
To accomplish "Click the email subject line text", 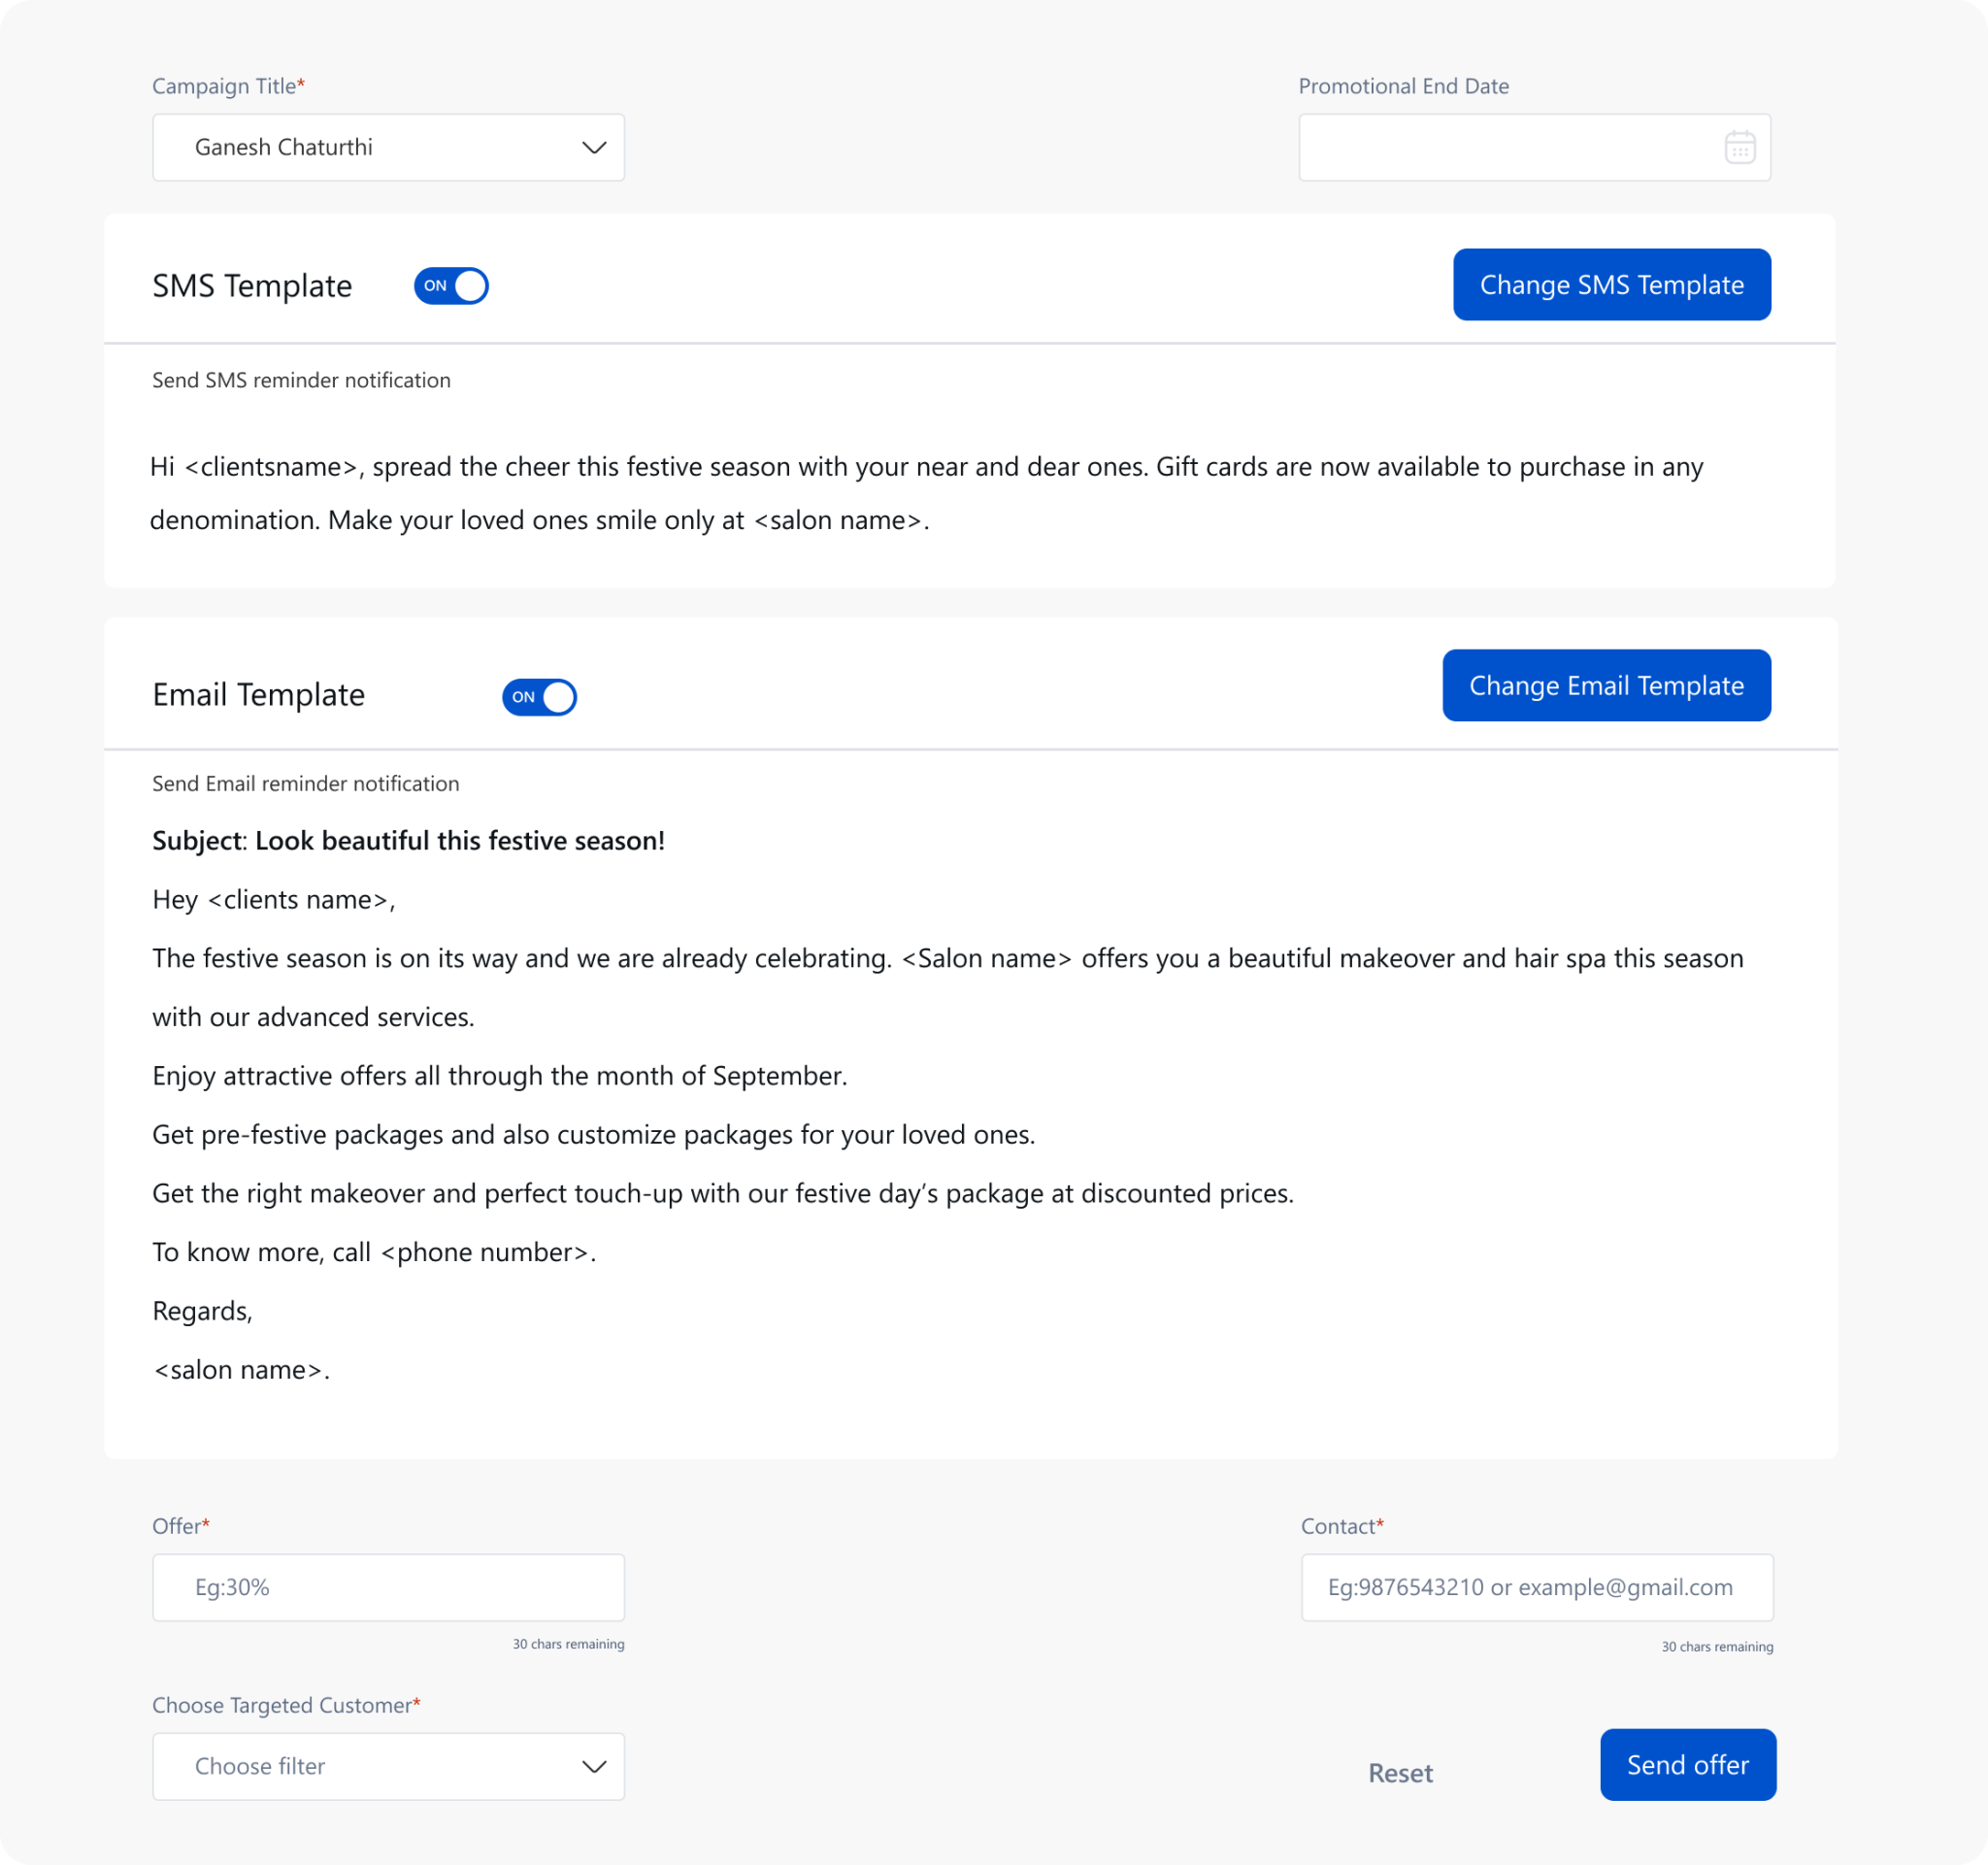I will coord(408,840).
